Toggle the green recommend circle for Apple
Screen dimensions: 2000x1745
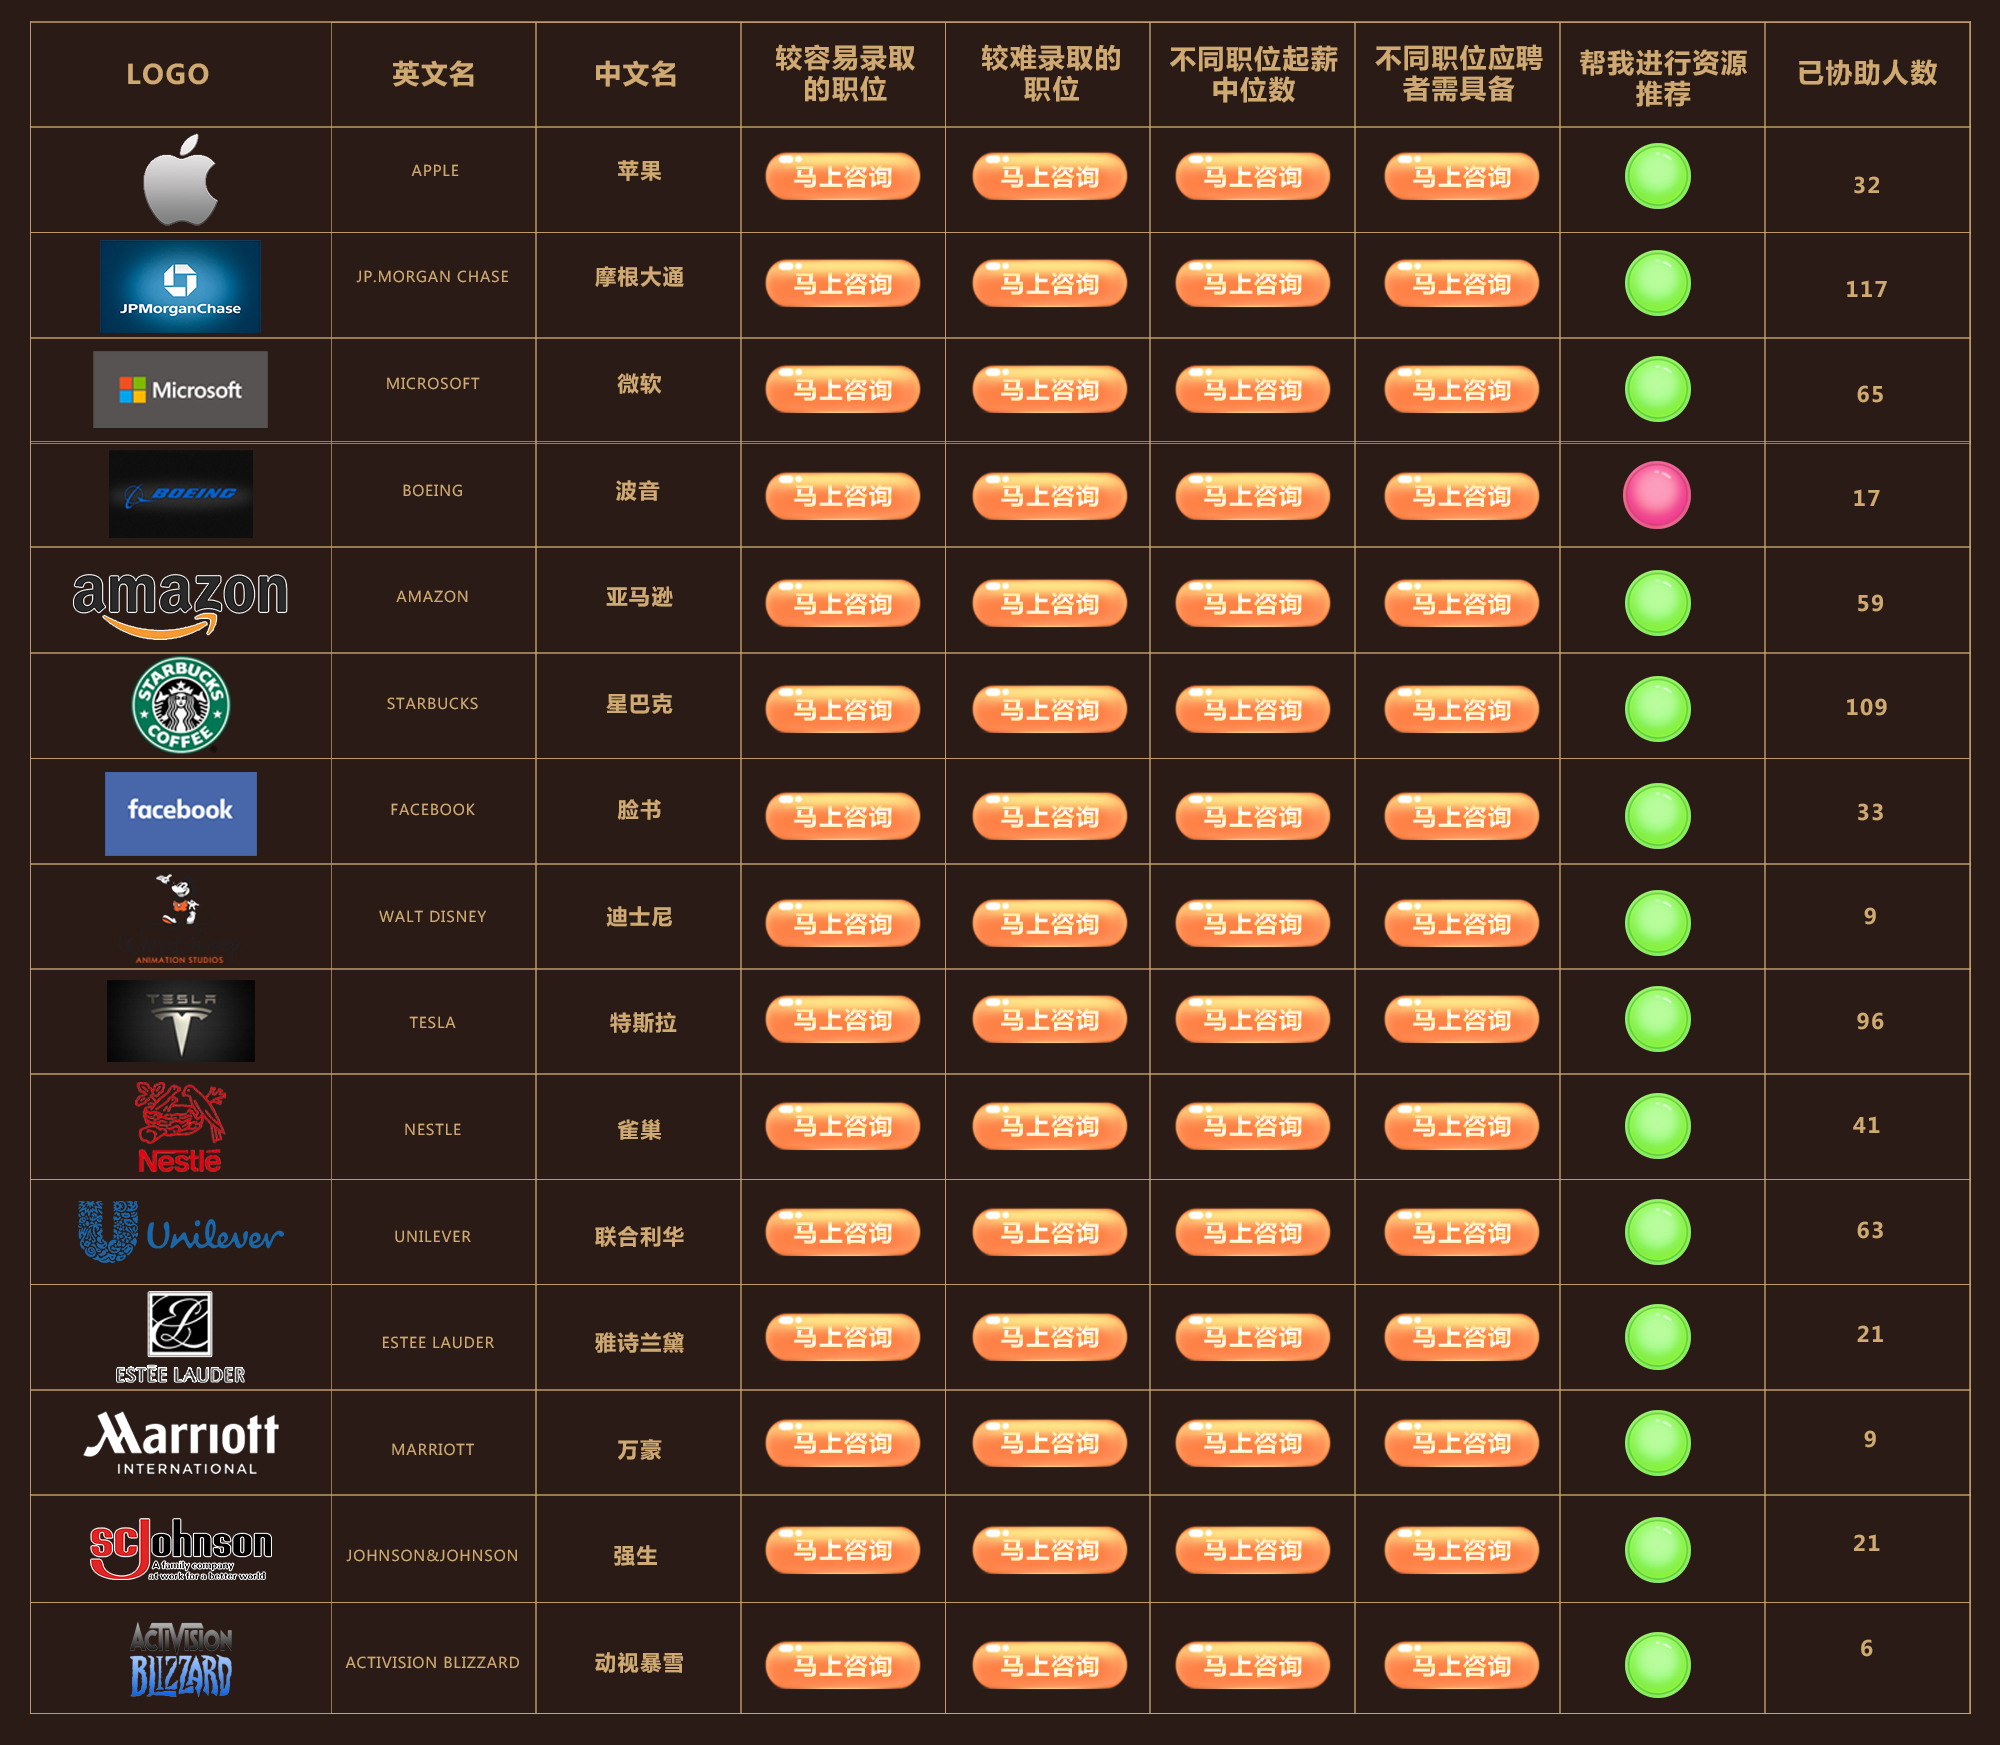1657,176
